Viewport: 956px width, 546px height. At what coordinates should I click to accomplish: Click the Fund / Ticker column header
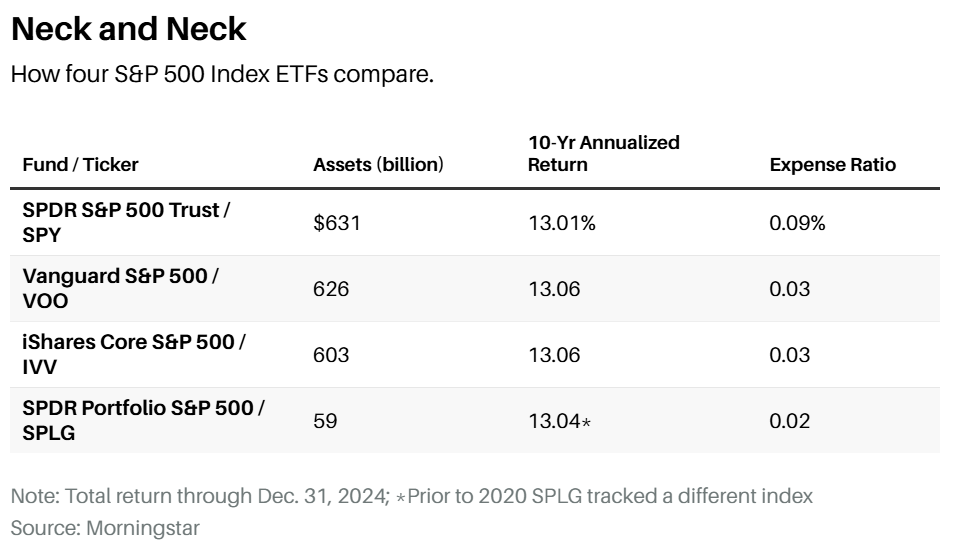click(x=81, y=164)
